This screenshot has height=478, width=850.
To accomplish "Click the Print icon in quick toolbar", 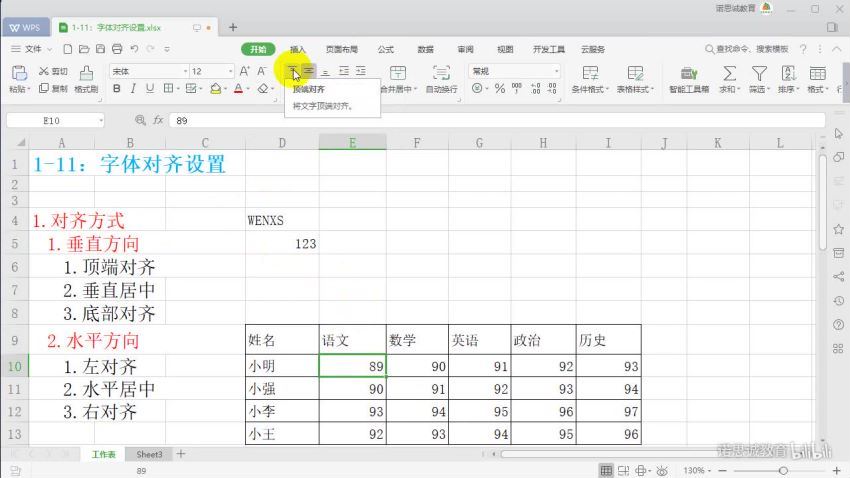I will [x=117, y=49].
